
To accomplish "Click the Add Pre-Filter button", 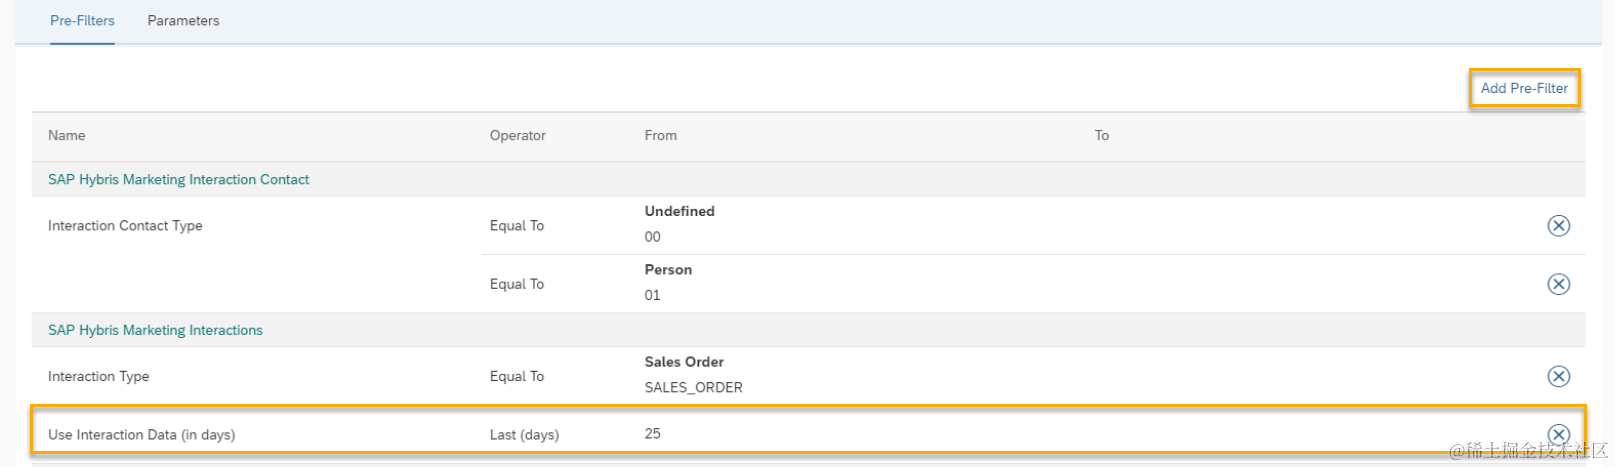I will point(1524,88).
